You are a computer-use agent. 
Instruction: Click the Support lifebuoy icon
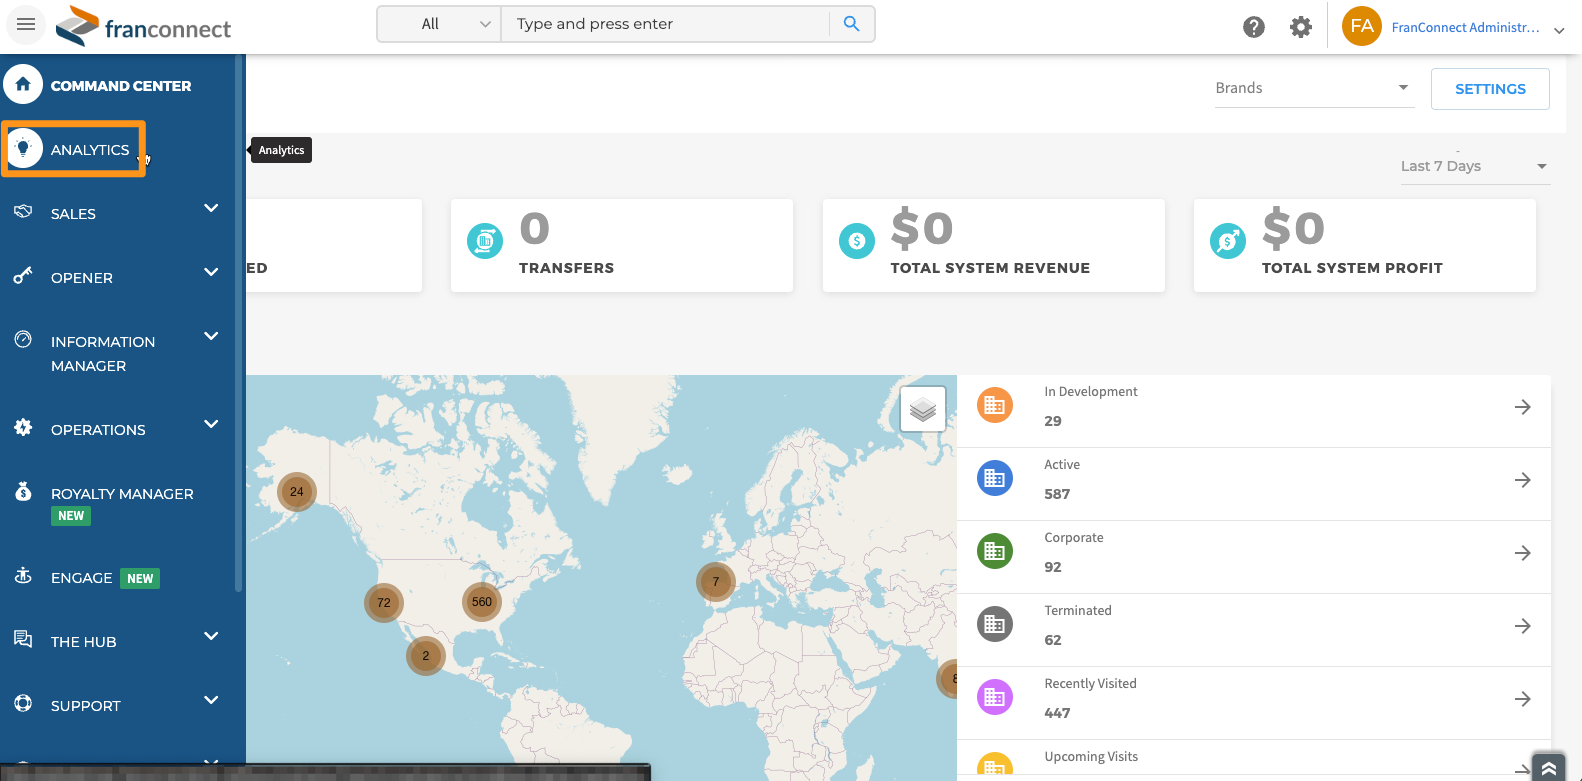(23, 703)
